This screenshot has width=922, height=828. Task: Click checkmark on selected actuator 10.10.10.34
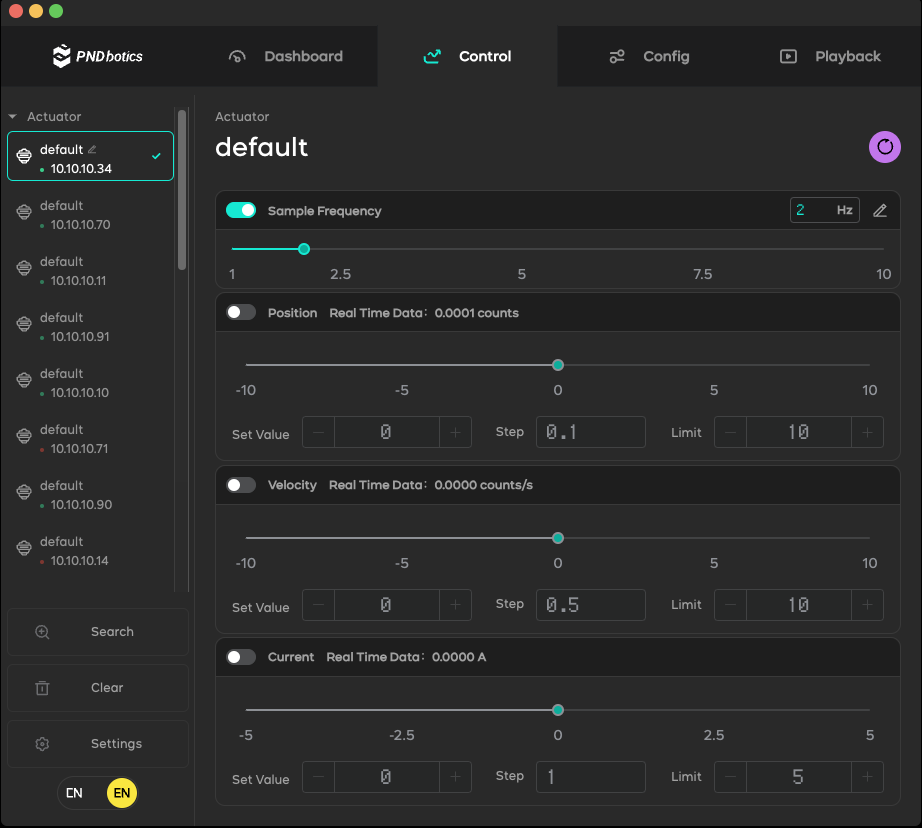(156, 156)
